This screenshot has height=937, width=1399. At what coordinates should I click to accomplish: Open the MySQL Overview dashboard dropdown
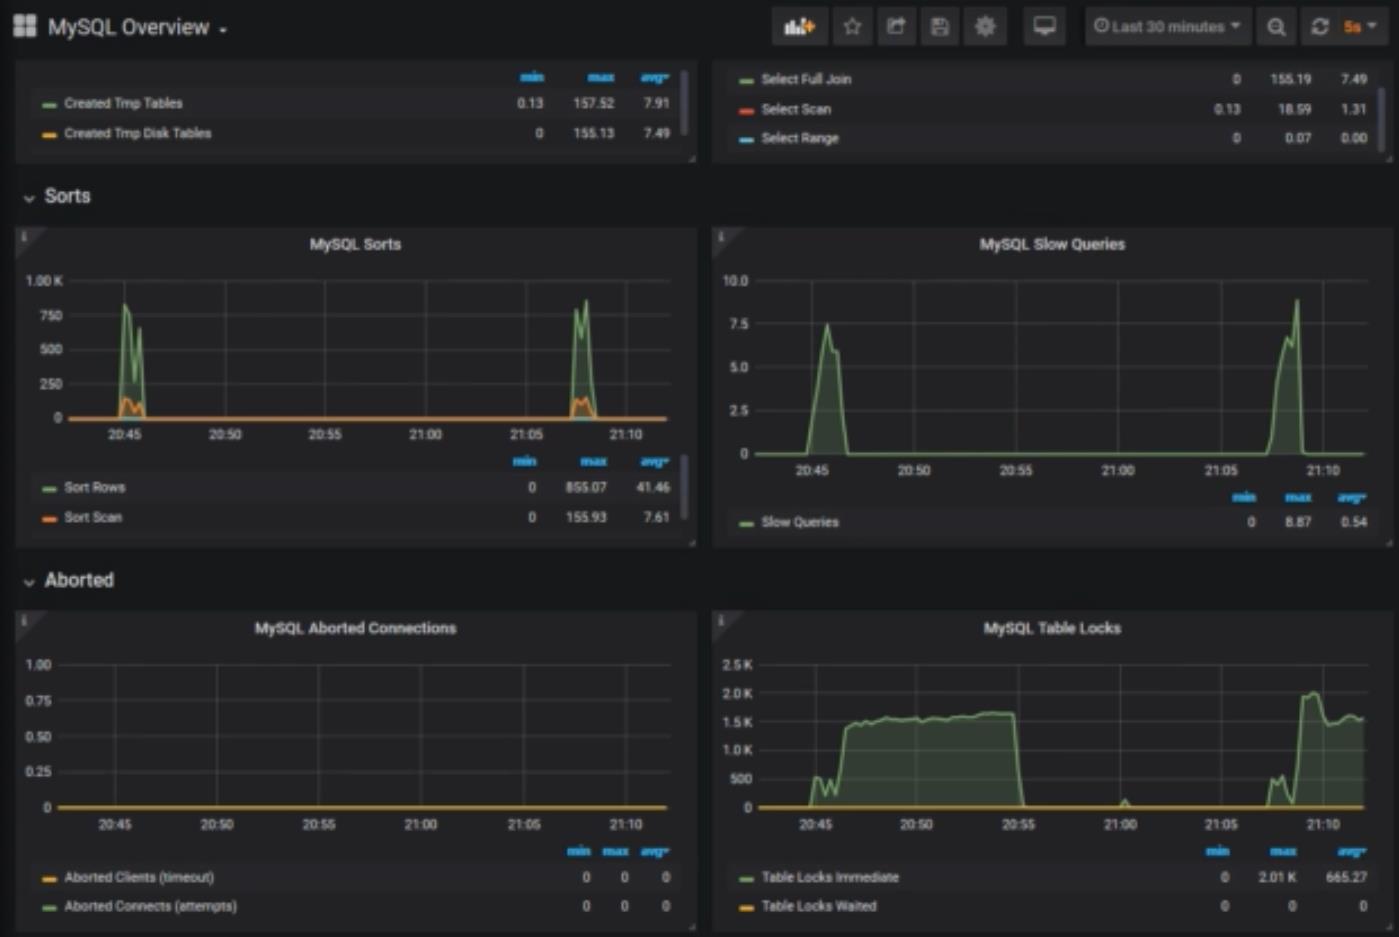click(x=138, y=27)
